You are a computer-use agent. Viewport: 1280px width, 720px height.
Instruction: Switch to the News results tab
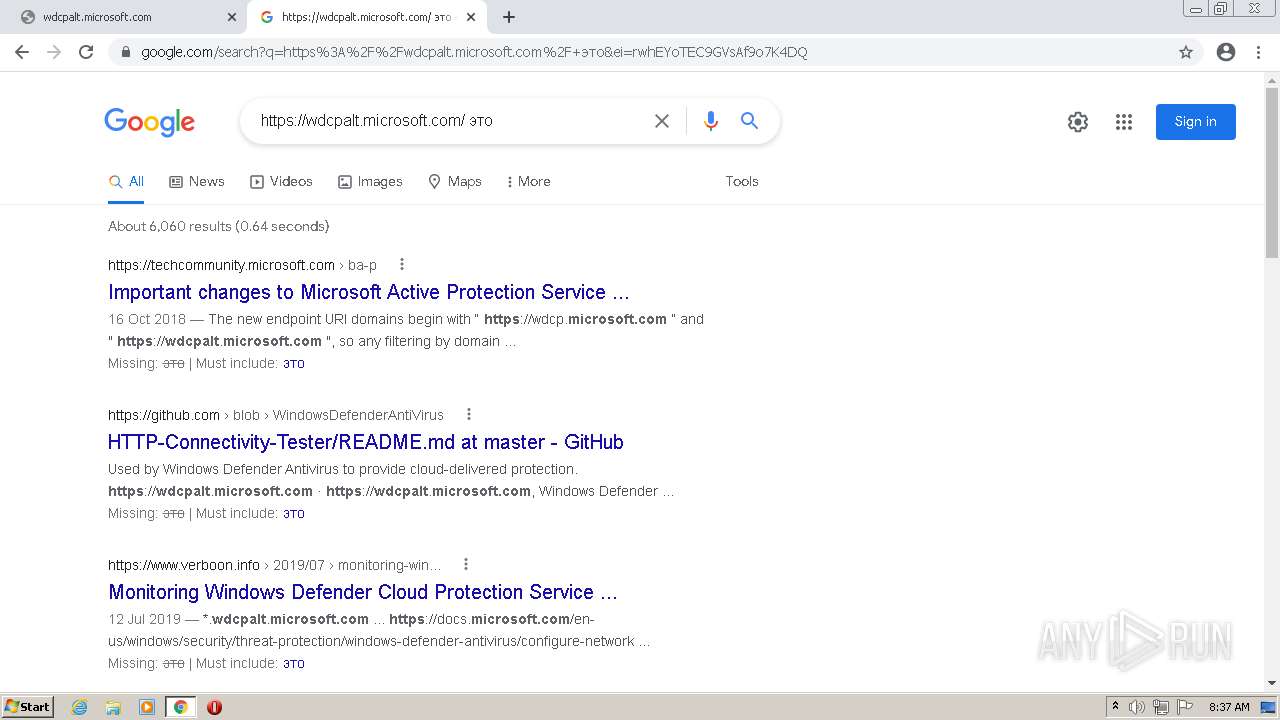pos(197,182)
